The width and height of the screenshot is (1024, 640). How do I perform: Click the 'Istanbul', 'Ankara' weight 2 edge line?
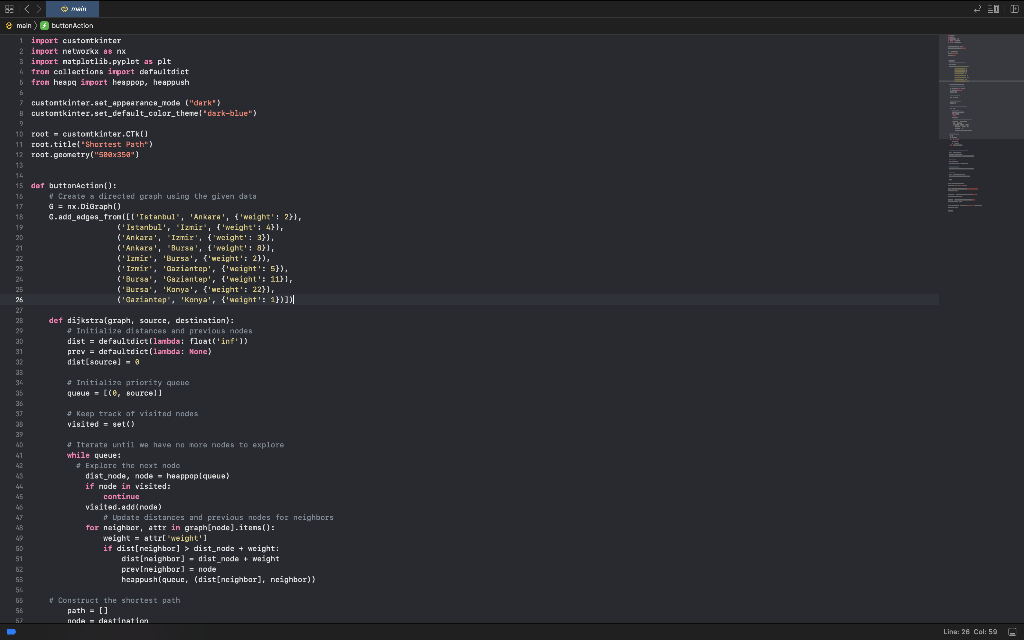[176, 217]
